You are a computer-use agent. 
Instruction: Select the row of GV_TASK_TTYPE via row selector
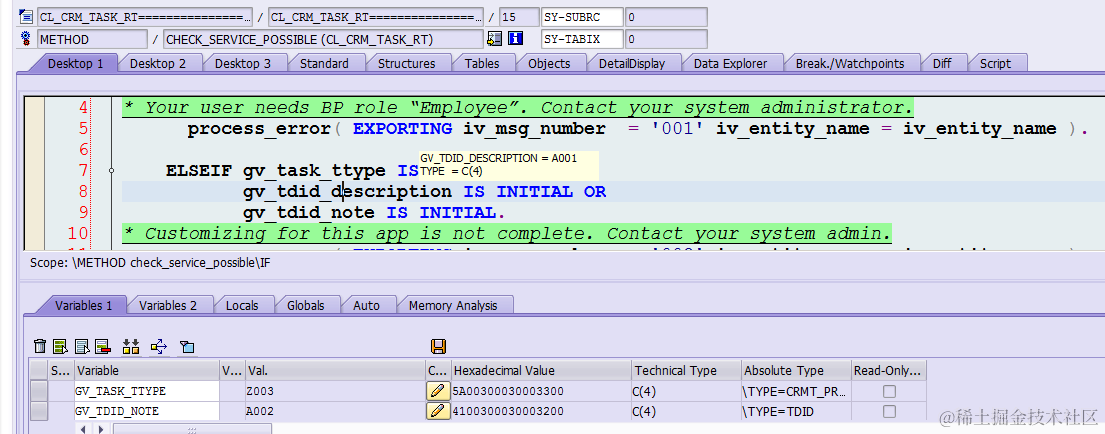pyautogui.click(x=39, y=391)
